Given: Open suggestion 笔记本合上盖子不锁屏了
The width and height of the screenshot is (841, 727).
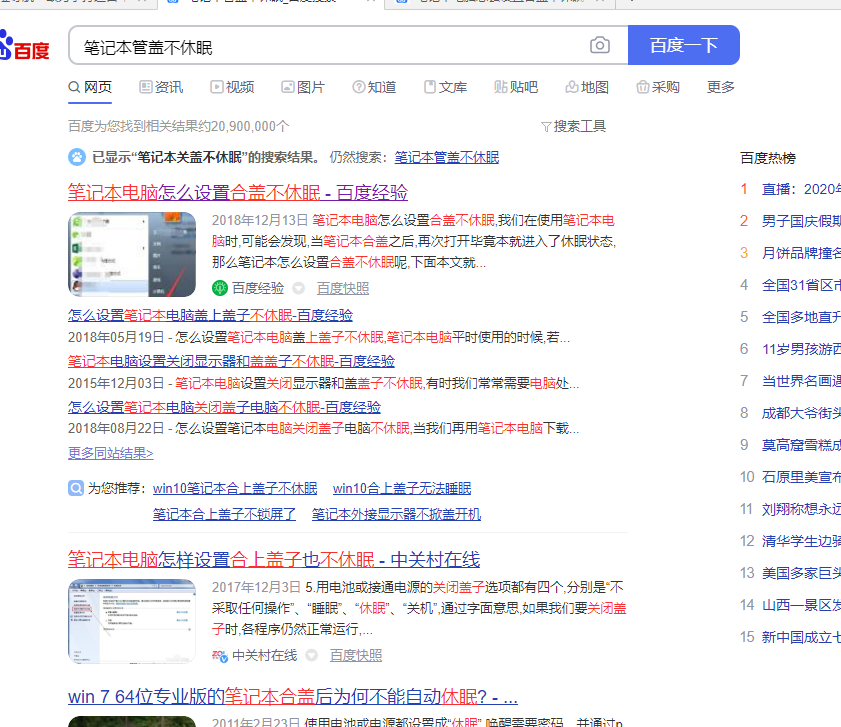Looking at the screenshot, I should 224,515.
